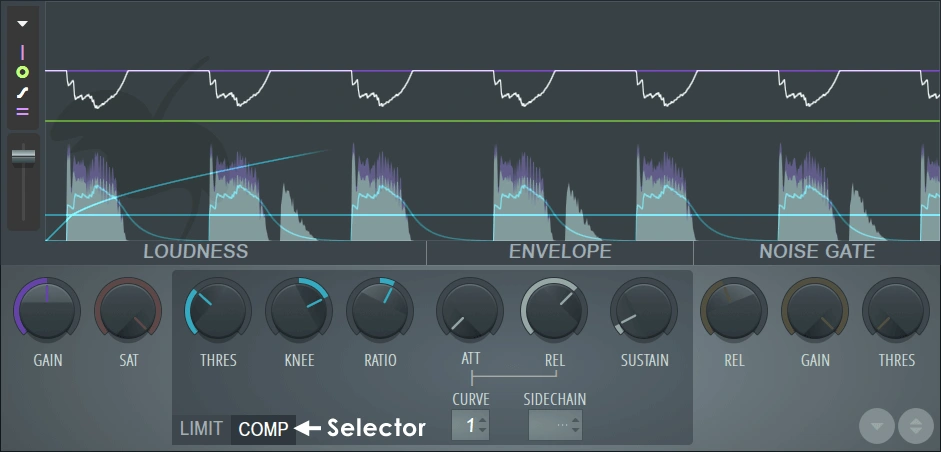The image size is (941, 452).
Task: Click the SAT label text
Action: (128, 360)
